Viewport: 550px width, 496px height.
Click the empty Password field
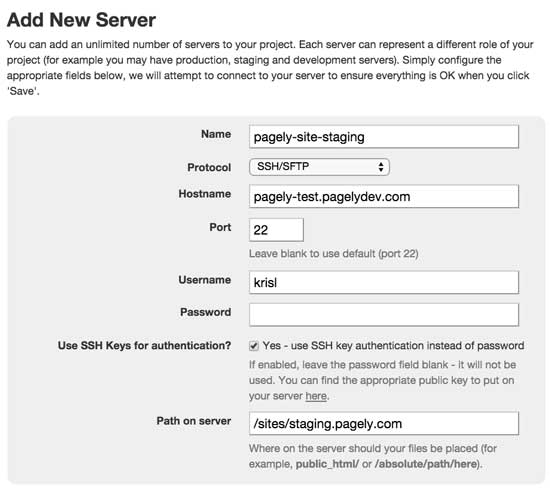384,315
